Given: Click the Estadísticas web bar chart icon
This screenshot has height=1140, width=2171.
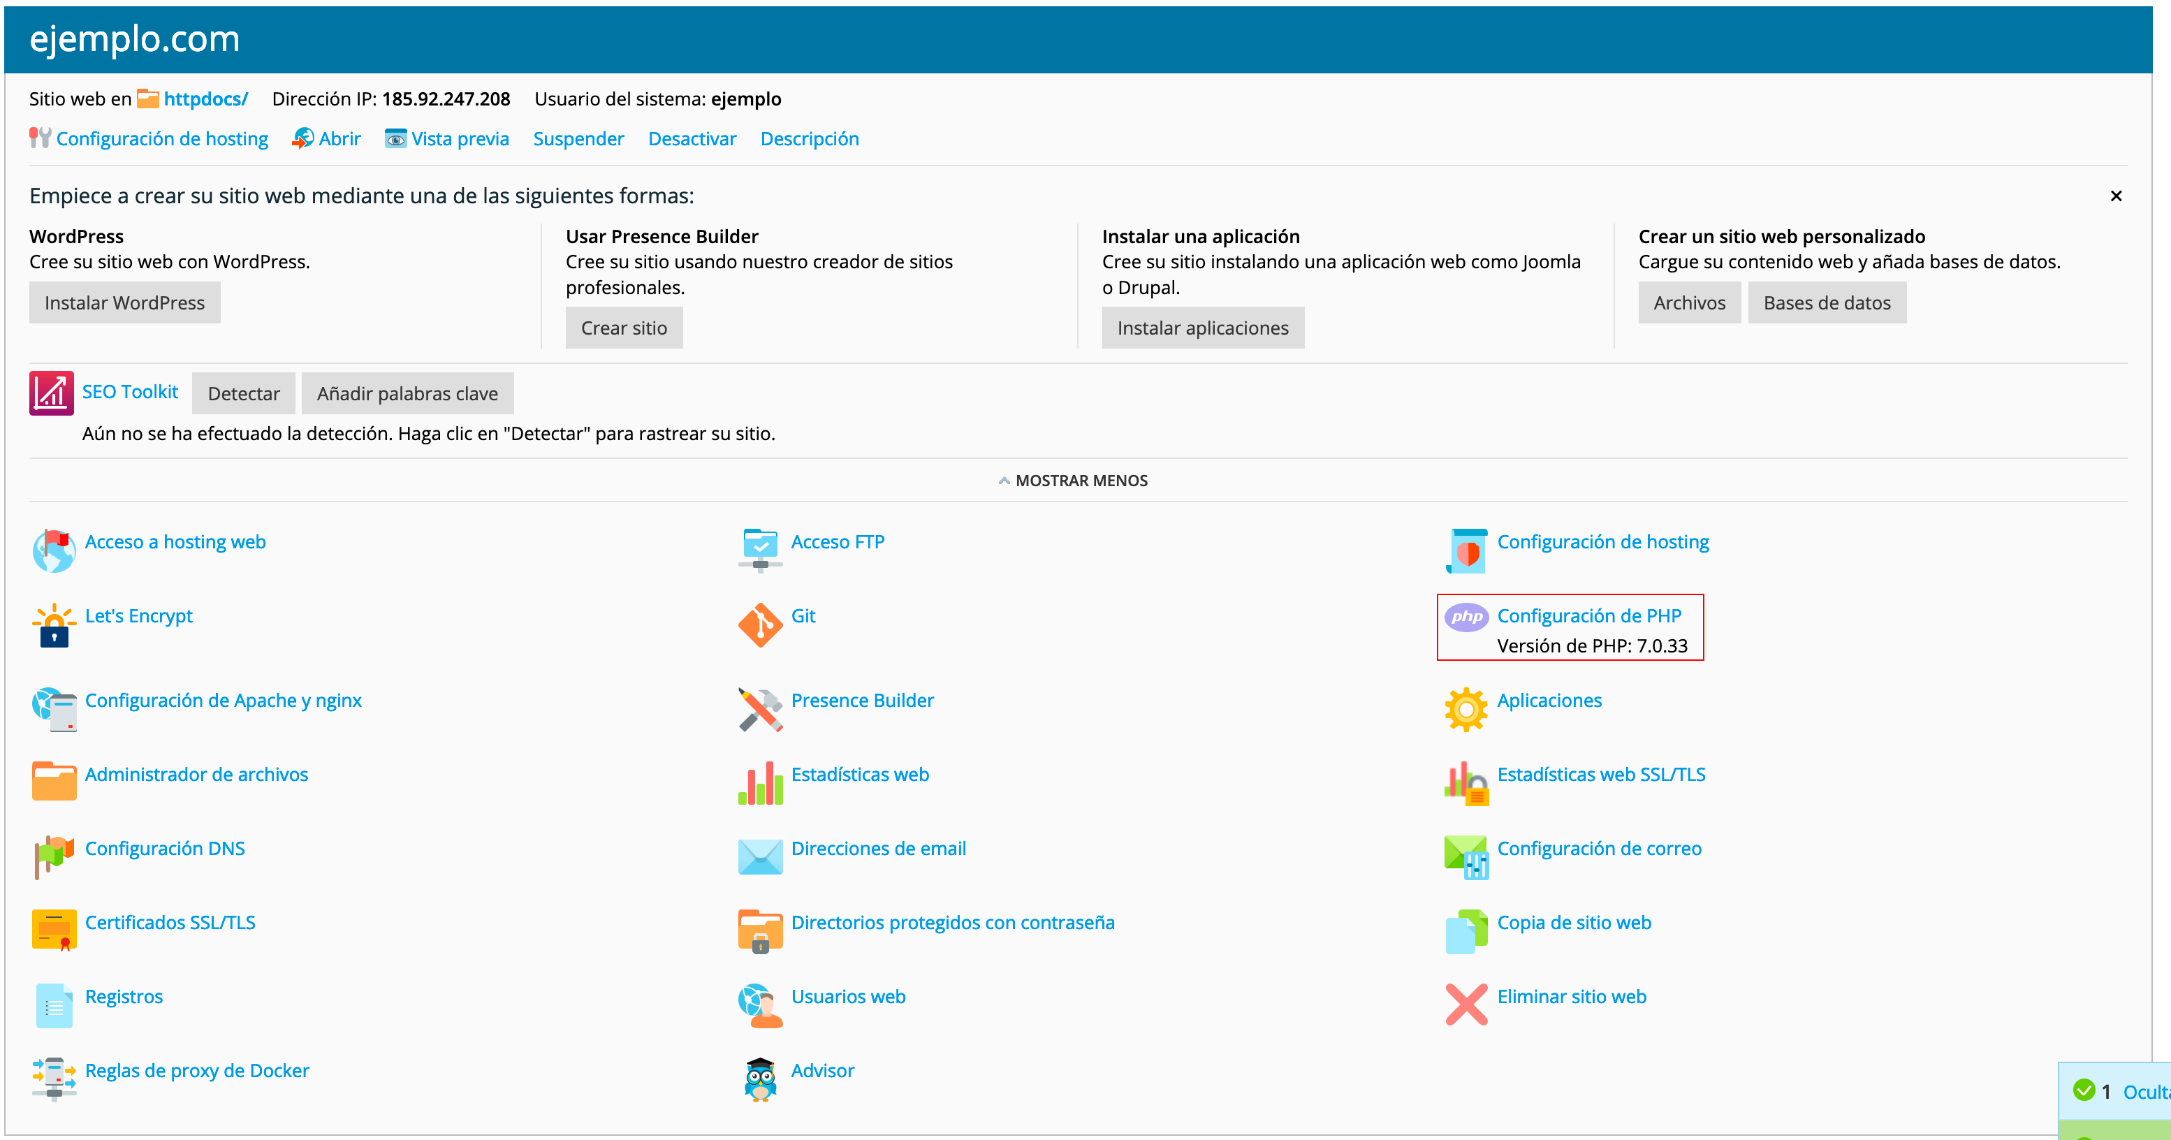Looking at the screenshot, I should pos(760,783).
